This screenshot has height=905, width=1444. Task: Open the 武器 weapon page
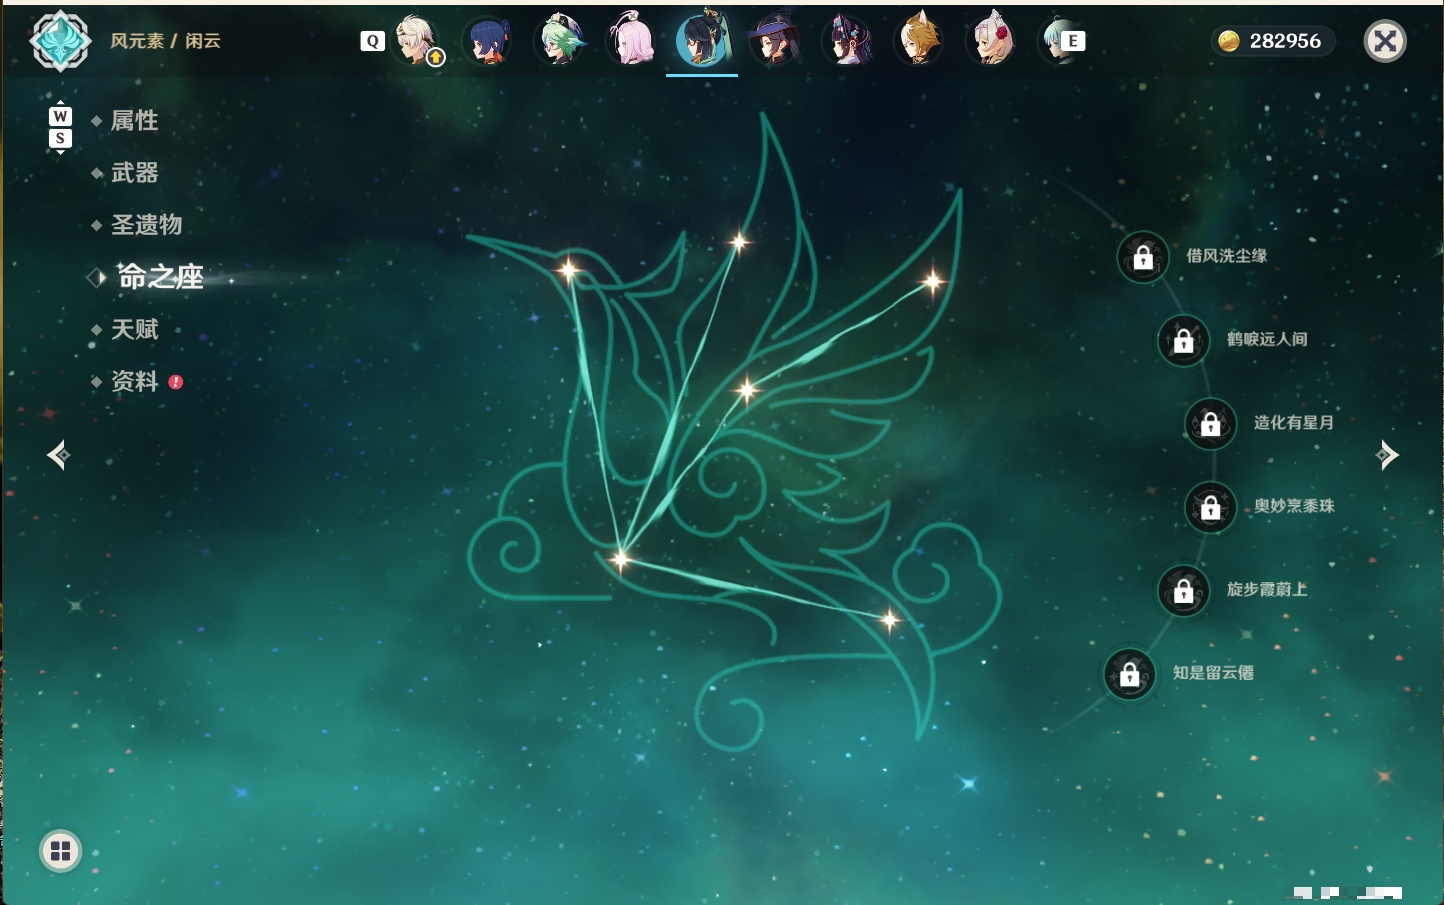[x=134, y=173]
